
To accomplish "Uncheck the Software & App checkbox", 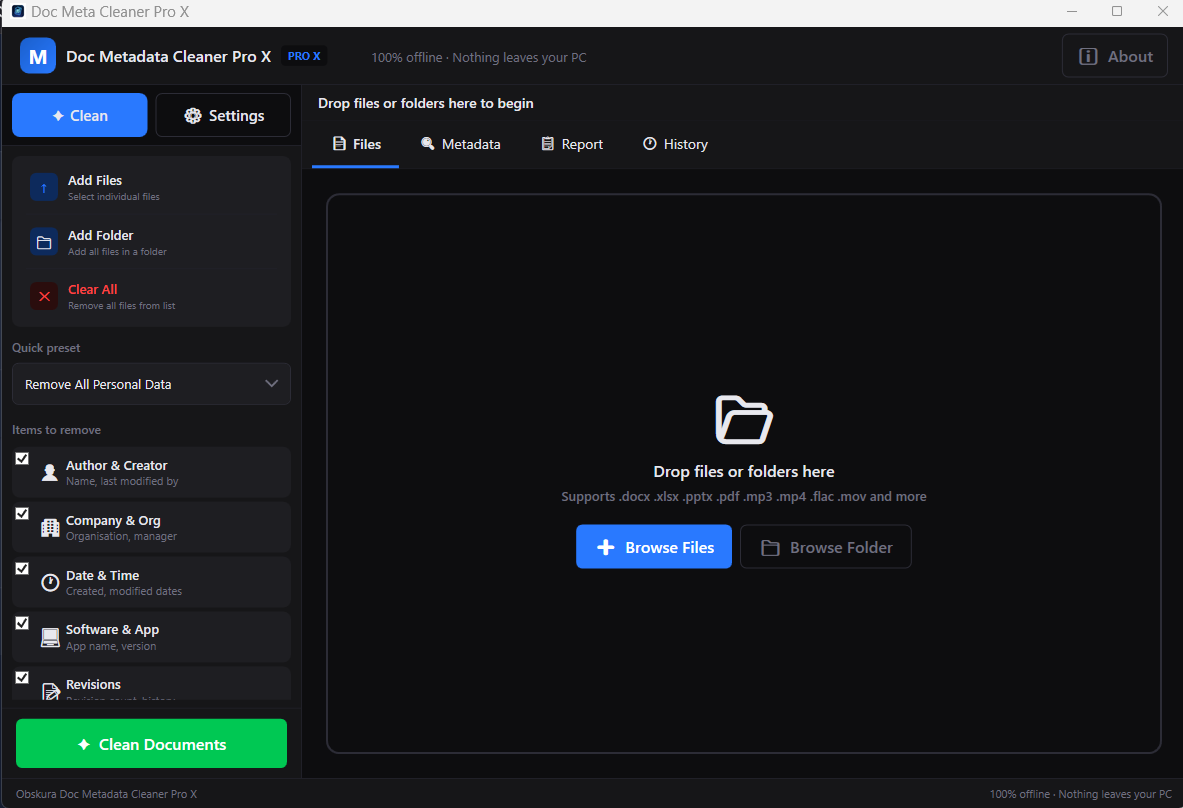I will coord(22,623).
